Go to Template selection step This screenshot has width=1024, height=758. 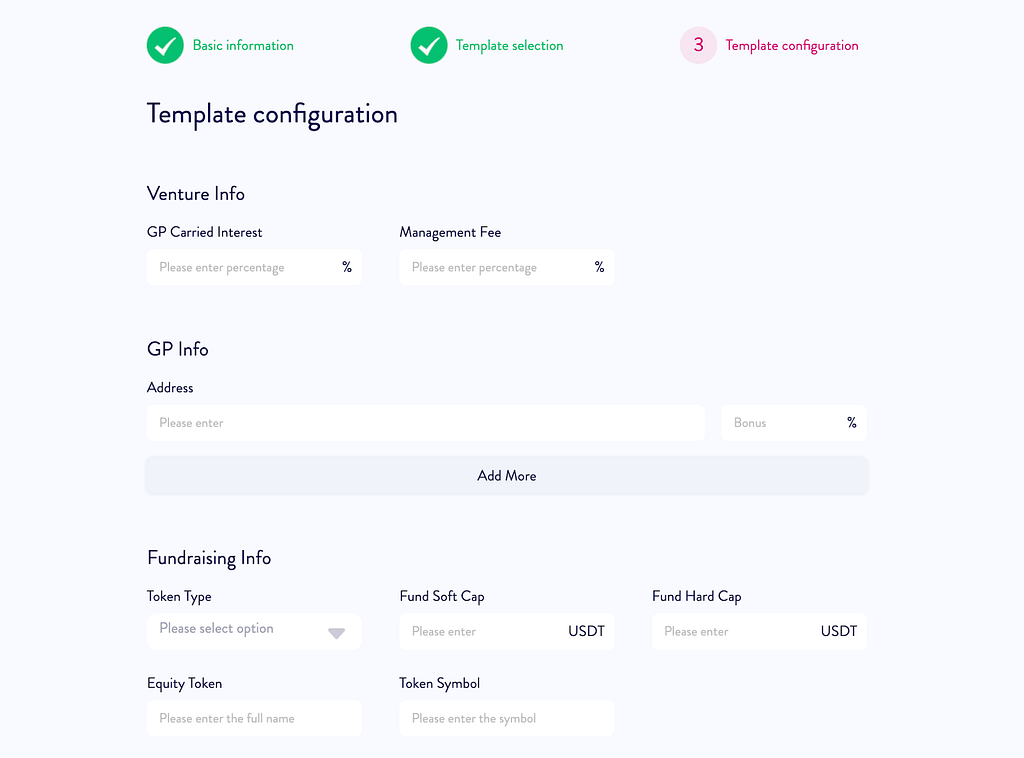pos(509,45)
